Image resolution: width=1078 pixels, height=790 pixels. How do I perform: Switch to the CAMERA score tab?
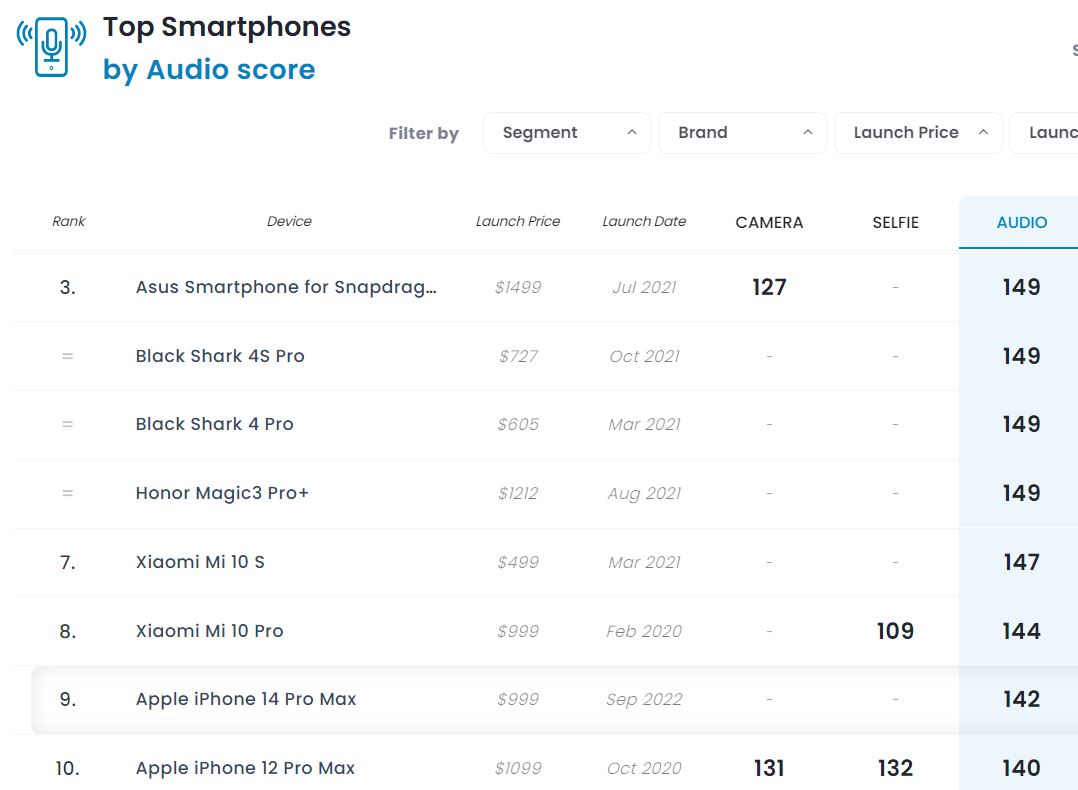769,223
